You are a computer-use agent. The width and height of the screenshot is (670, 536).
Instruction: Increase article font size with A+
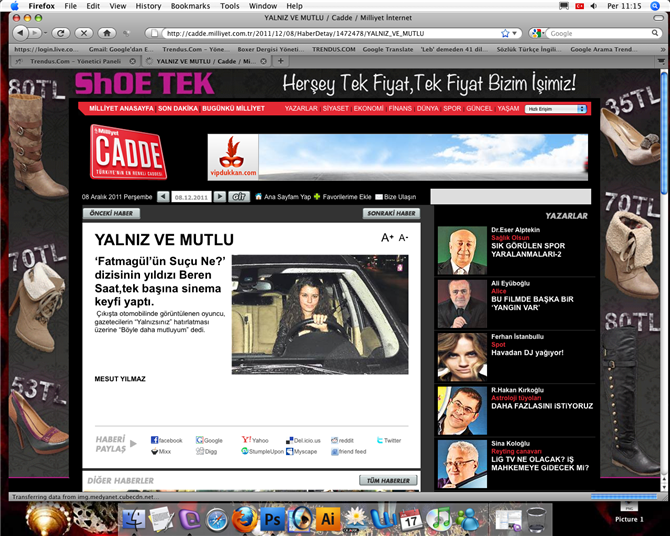387,237
